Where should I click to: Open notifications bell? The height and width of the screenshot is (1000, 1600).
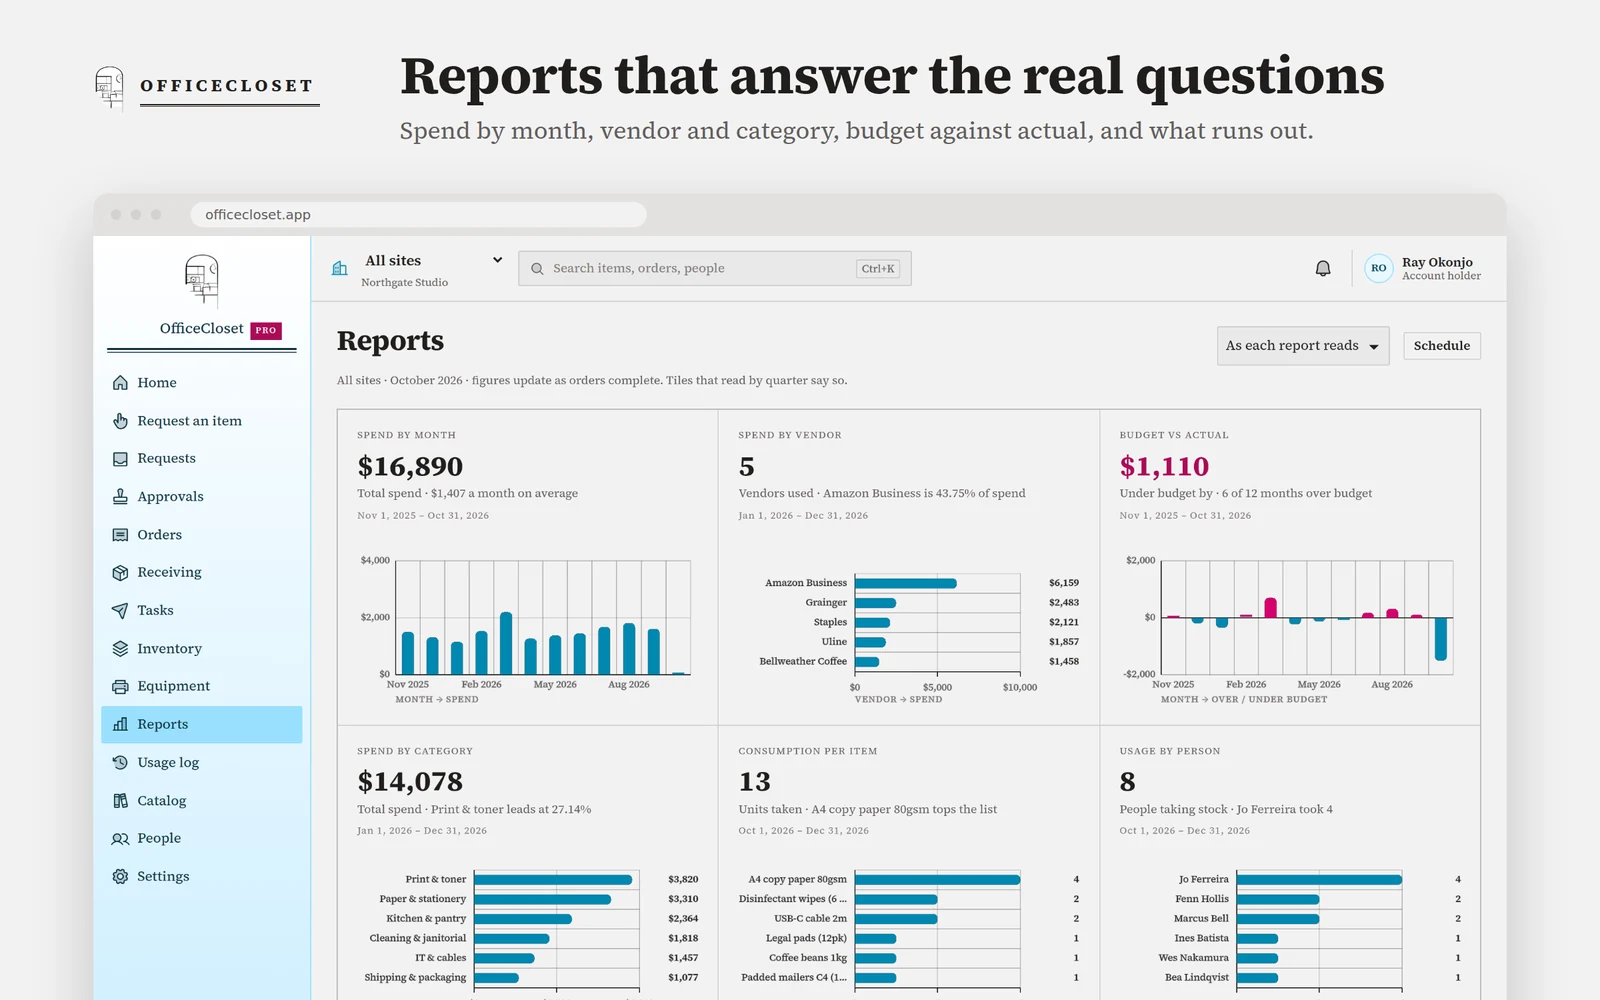point(1323,268)
